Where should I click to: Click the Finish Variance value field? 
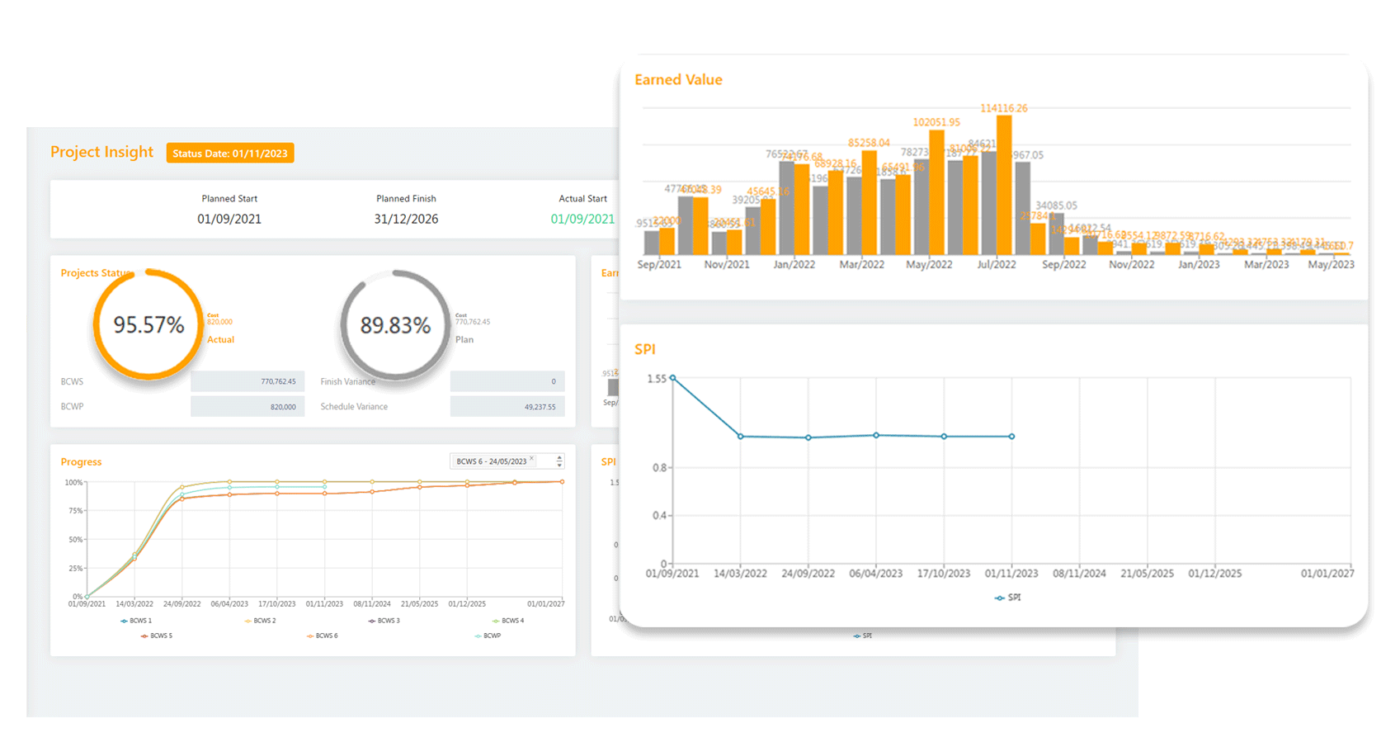pos(507,381)
